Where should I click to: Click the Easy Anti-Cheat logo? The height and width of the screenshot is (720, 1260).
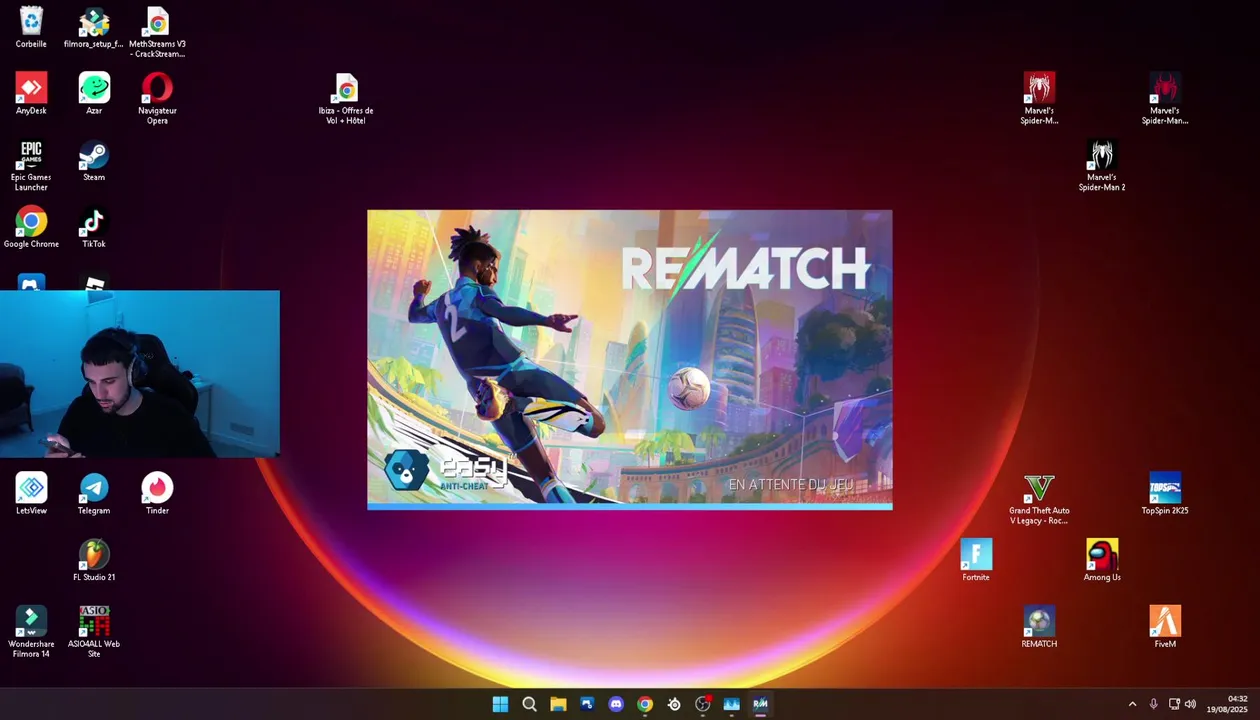(x=447, y=469)
